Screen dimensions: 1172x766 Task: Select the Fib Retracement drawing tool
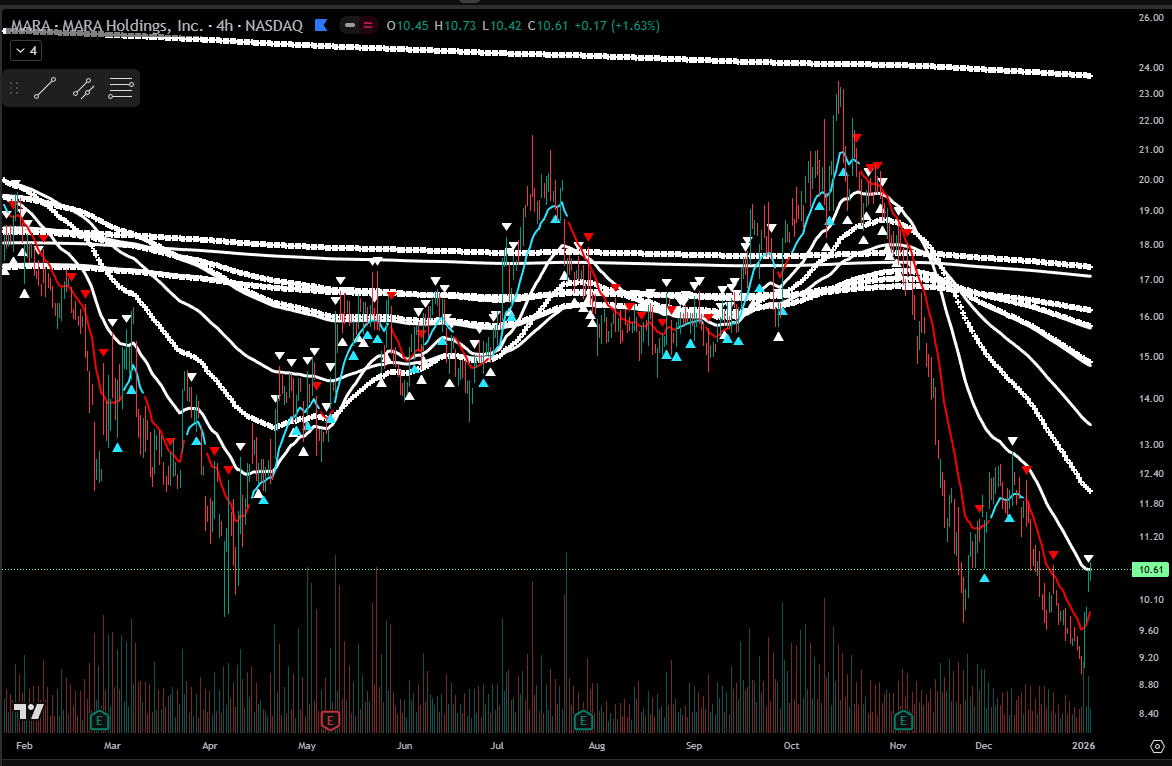(120, 88)
